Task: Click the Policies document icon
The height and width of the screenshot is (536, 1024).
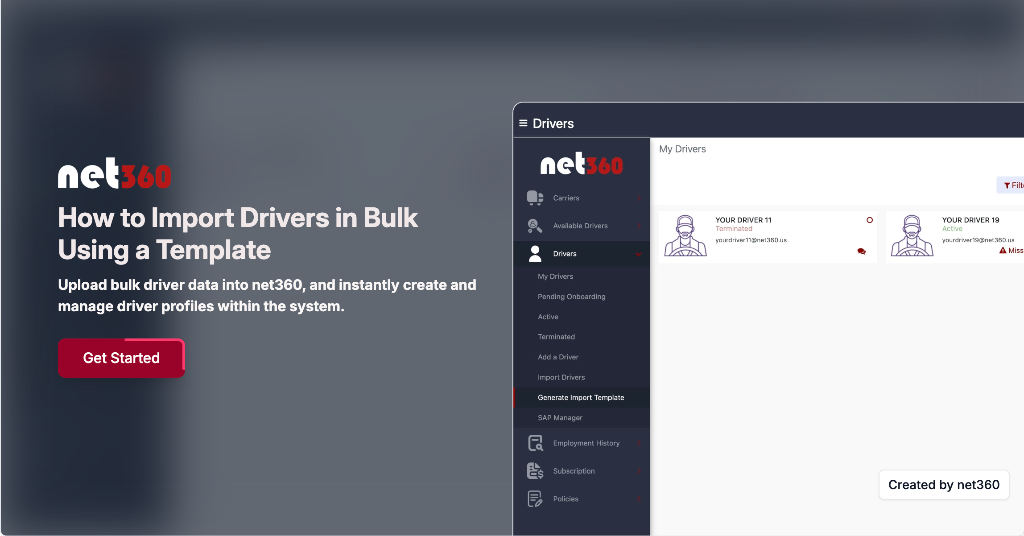Action: pos(535,499)
